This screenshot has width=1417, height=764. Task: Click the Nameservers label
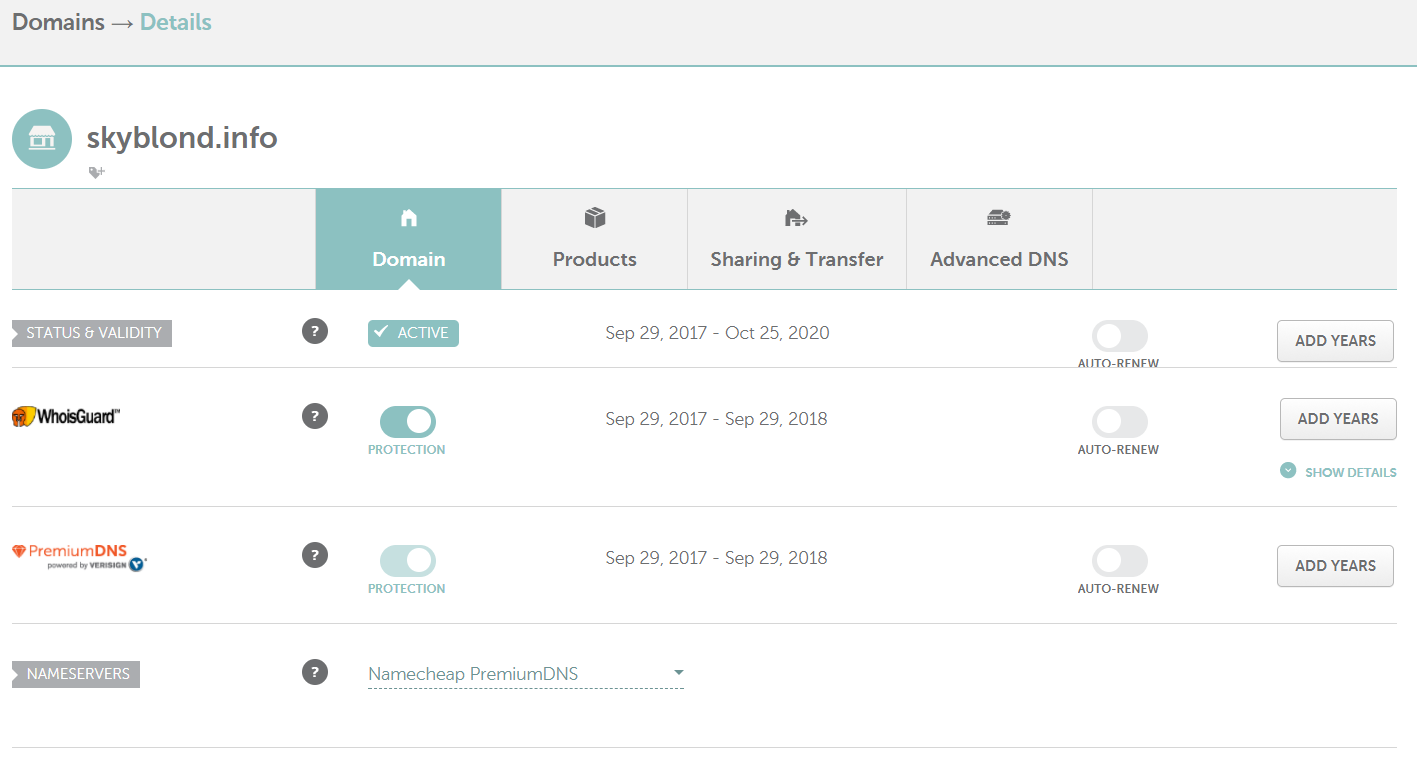click(76, 674)
